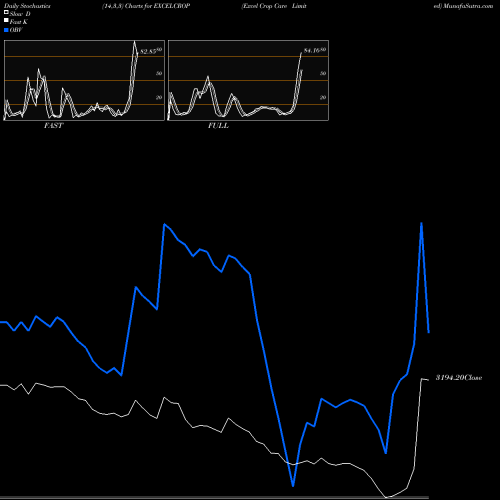500x500 pixels.
Task: Click the 'Excel Crop Care Limit' text
Action: click(x=274, y=6)
